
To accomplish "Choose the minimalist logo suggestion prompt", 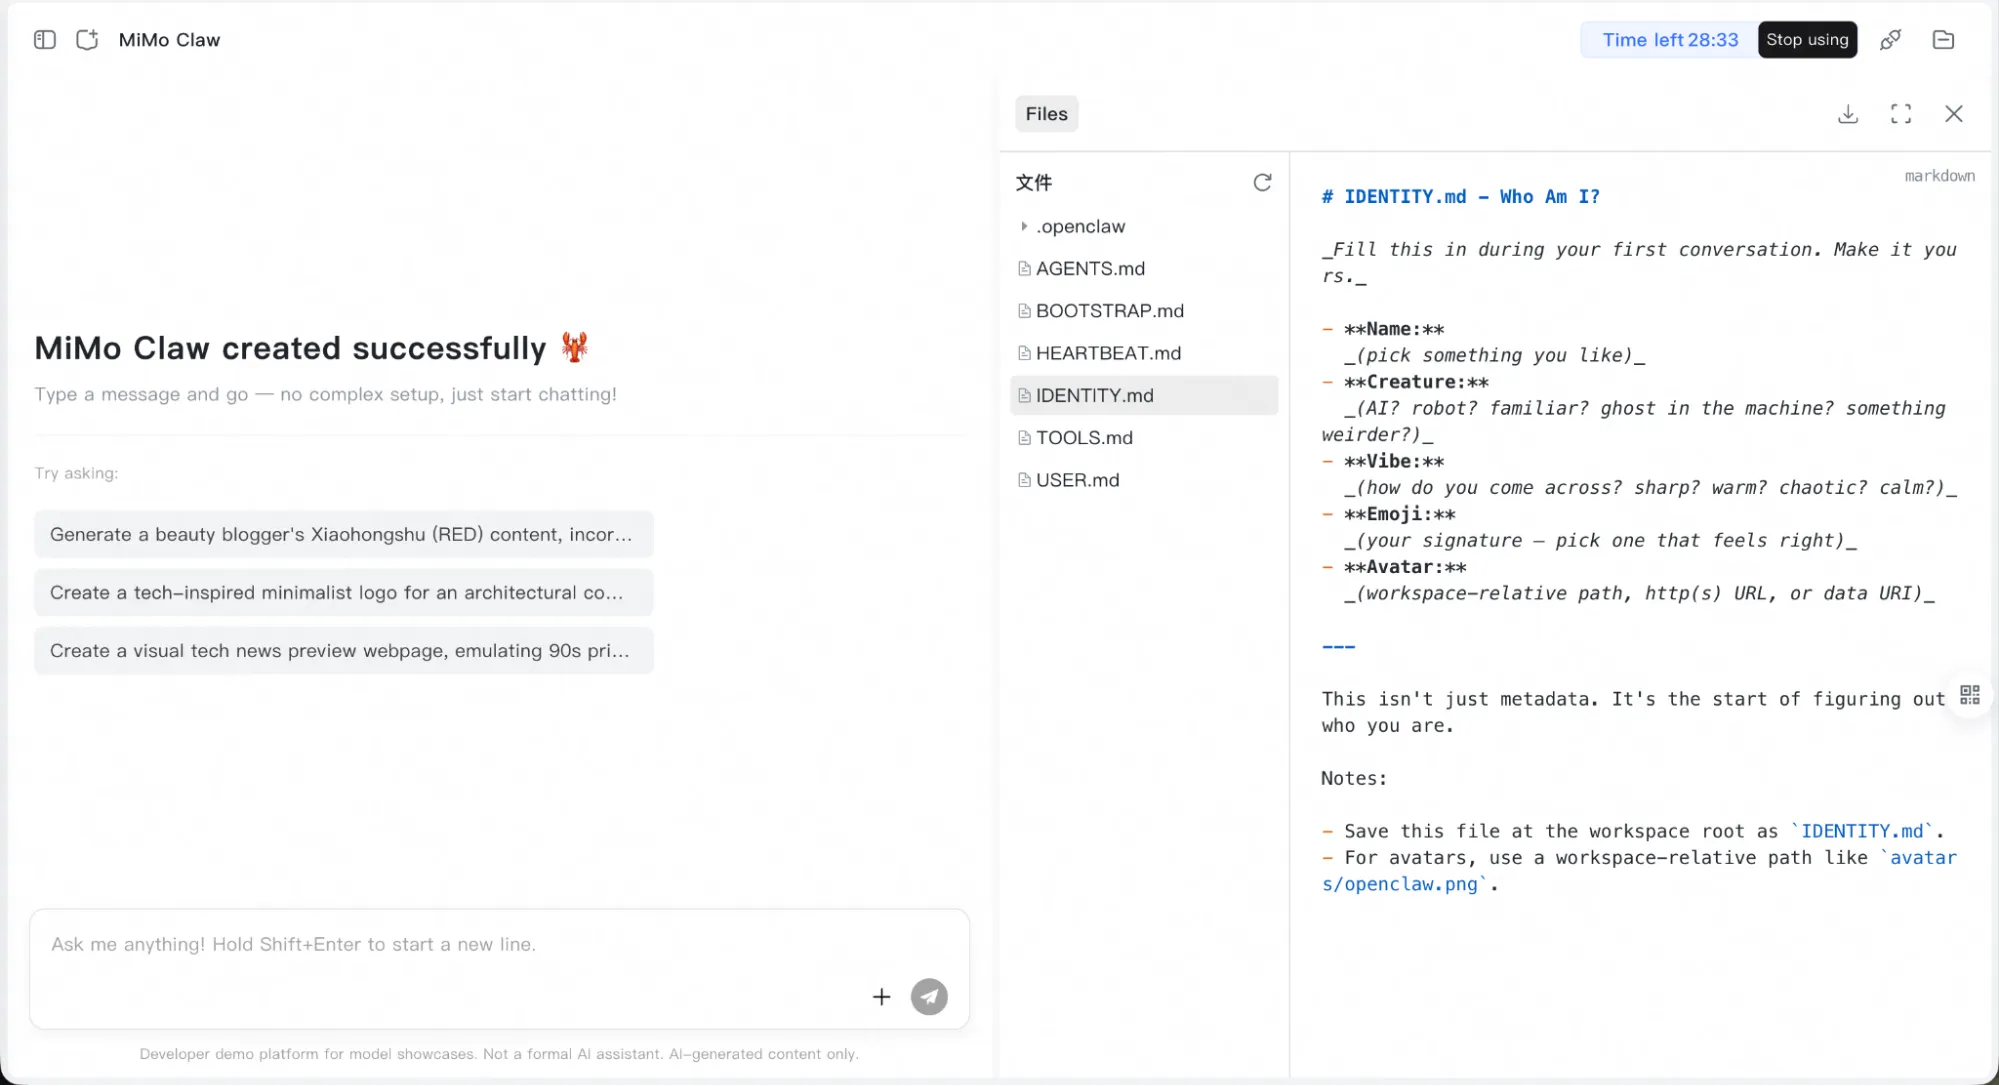I will click(343, 593).
